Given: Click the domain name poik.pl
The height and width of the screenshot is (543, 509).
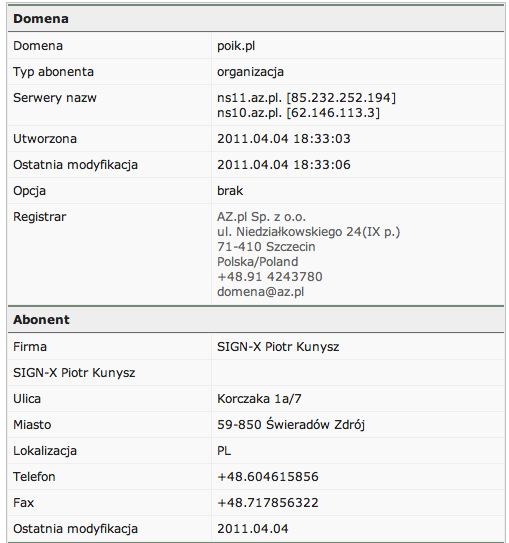Looking at the screenshot, I should [x=236, y=46].
